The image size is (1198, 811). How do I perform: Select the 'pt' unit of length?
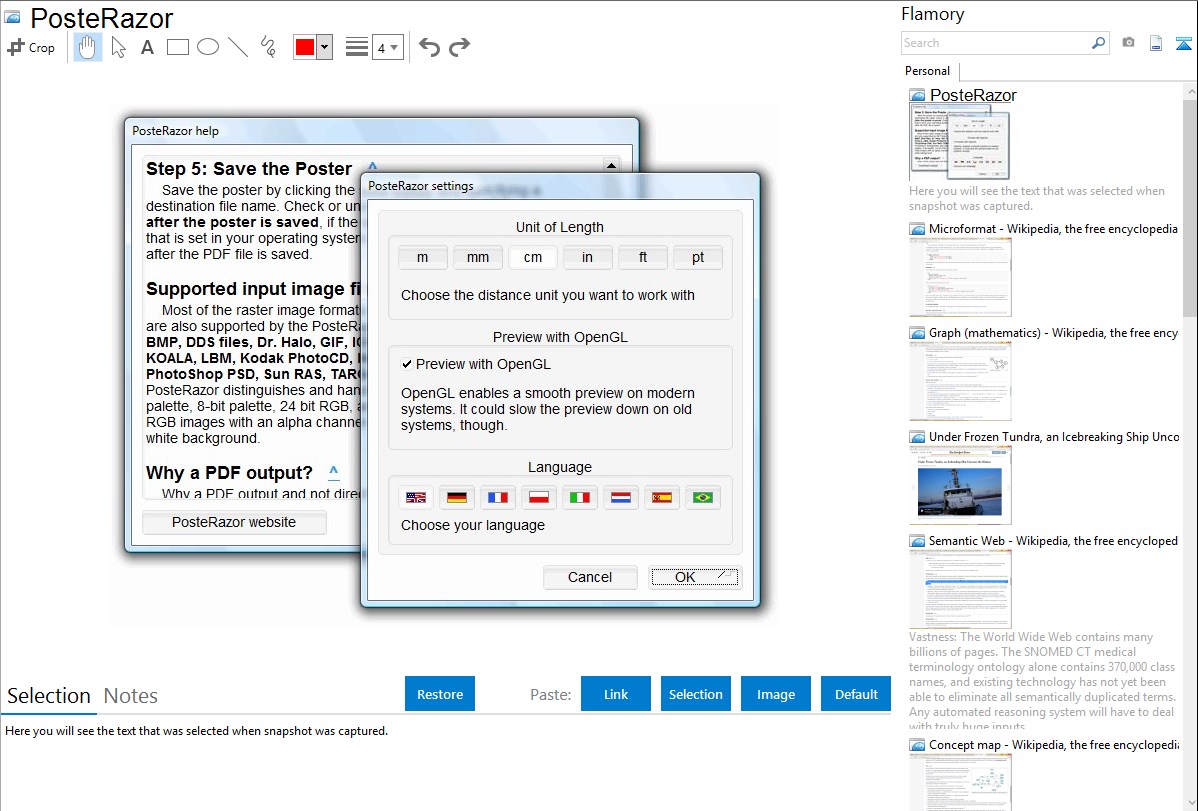tap(698, 258)
